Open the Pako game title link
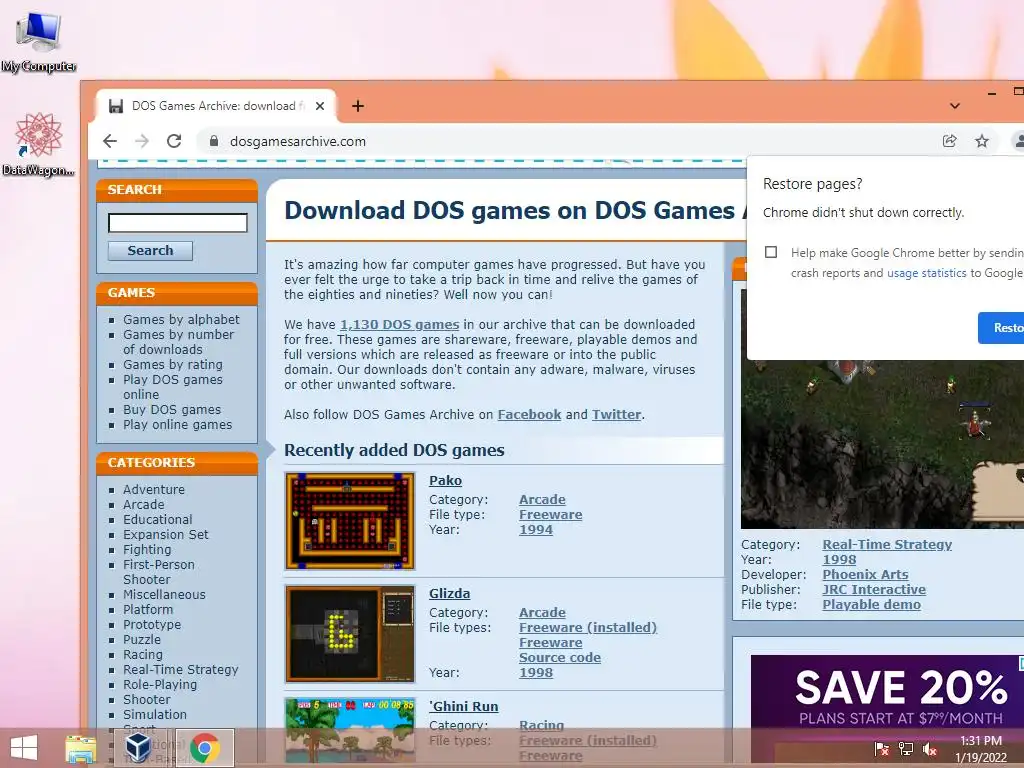The width and height of the screenshot is (1024, 768). (445, 481)
